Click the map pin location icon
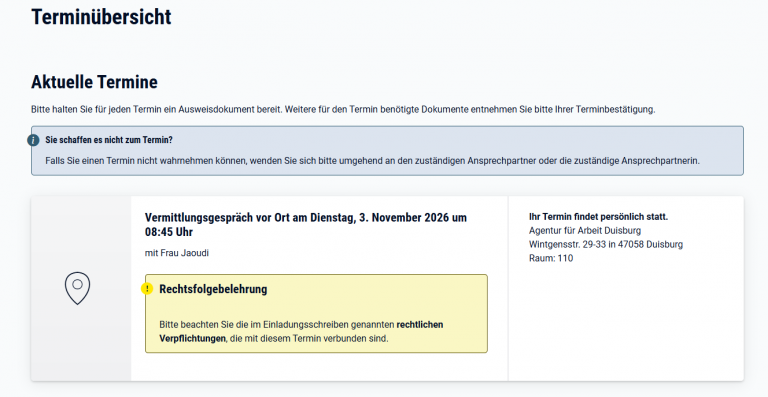The width and height of the screenshot is (768, 397). click(x=77, y=288)
